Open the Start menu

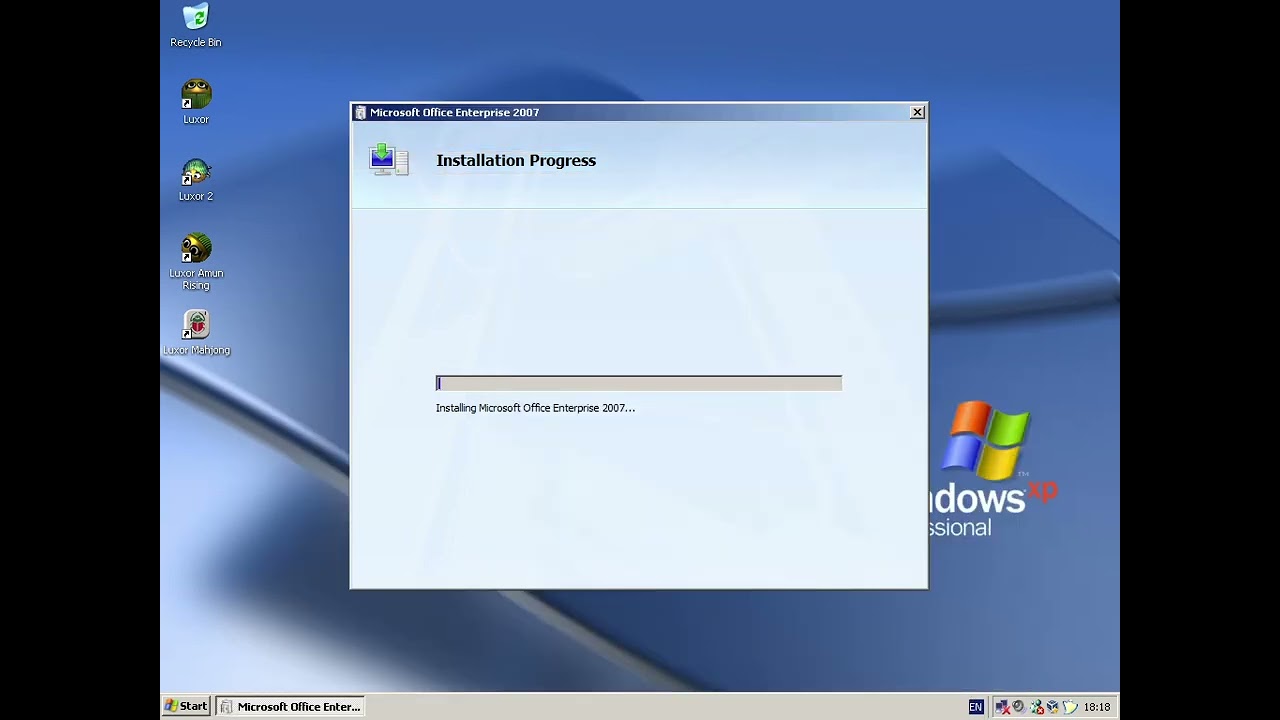coord(186,706)
